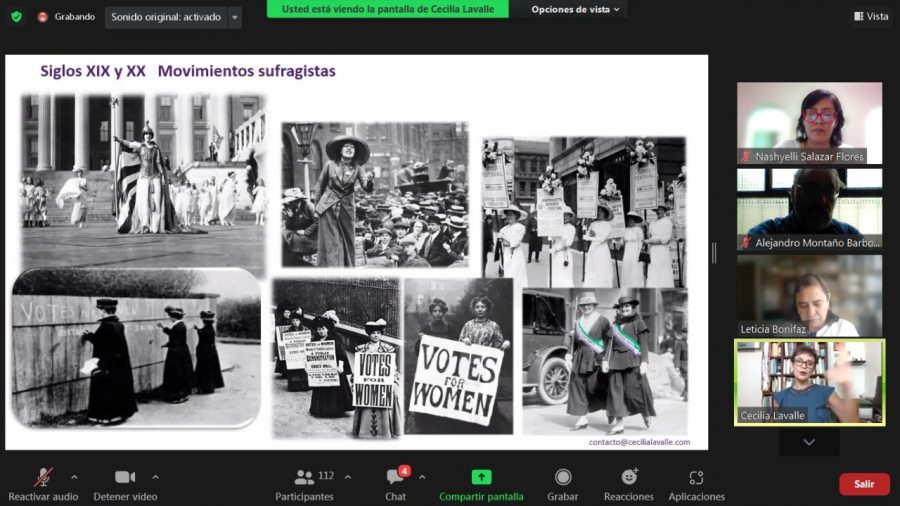Click the Grabar recording icon
This screenshot has width=900, height=506.
point(563,478)
